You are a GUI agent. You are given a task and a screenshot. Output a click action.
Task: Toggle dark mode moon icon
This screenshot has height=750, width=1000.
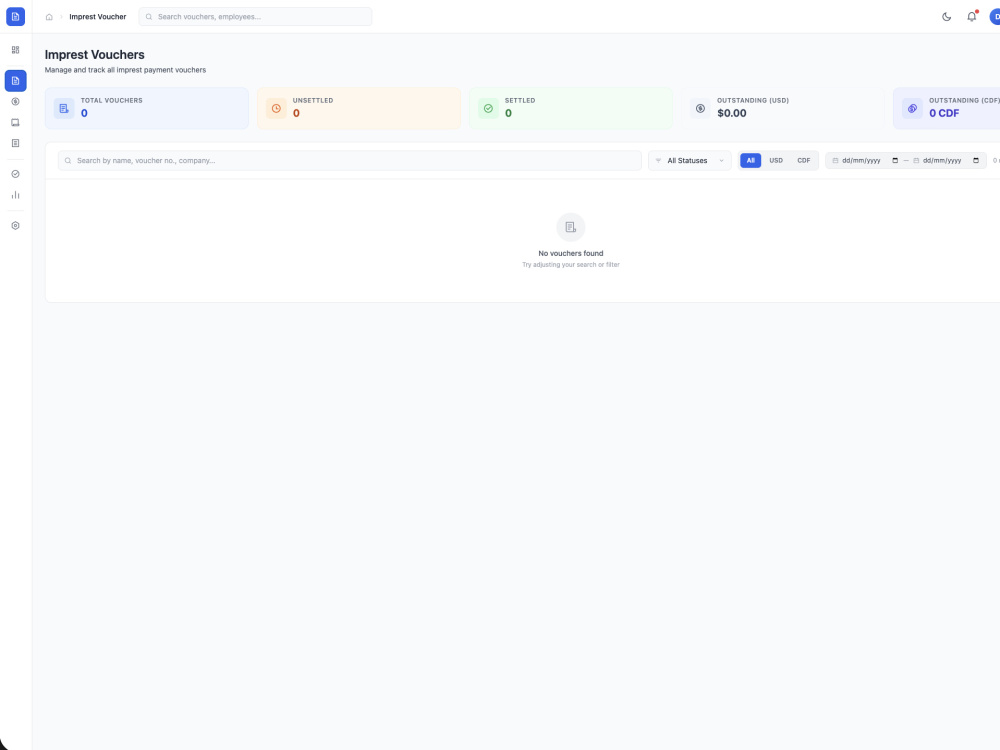coord(946,17)
